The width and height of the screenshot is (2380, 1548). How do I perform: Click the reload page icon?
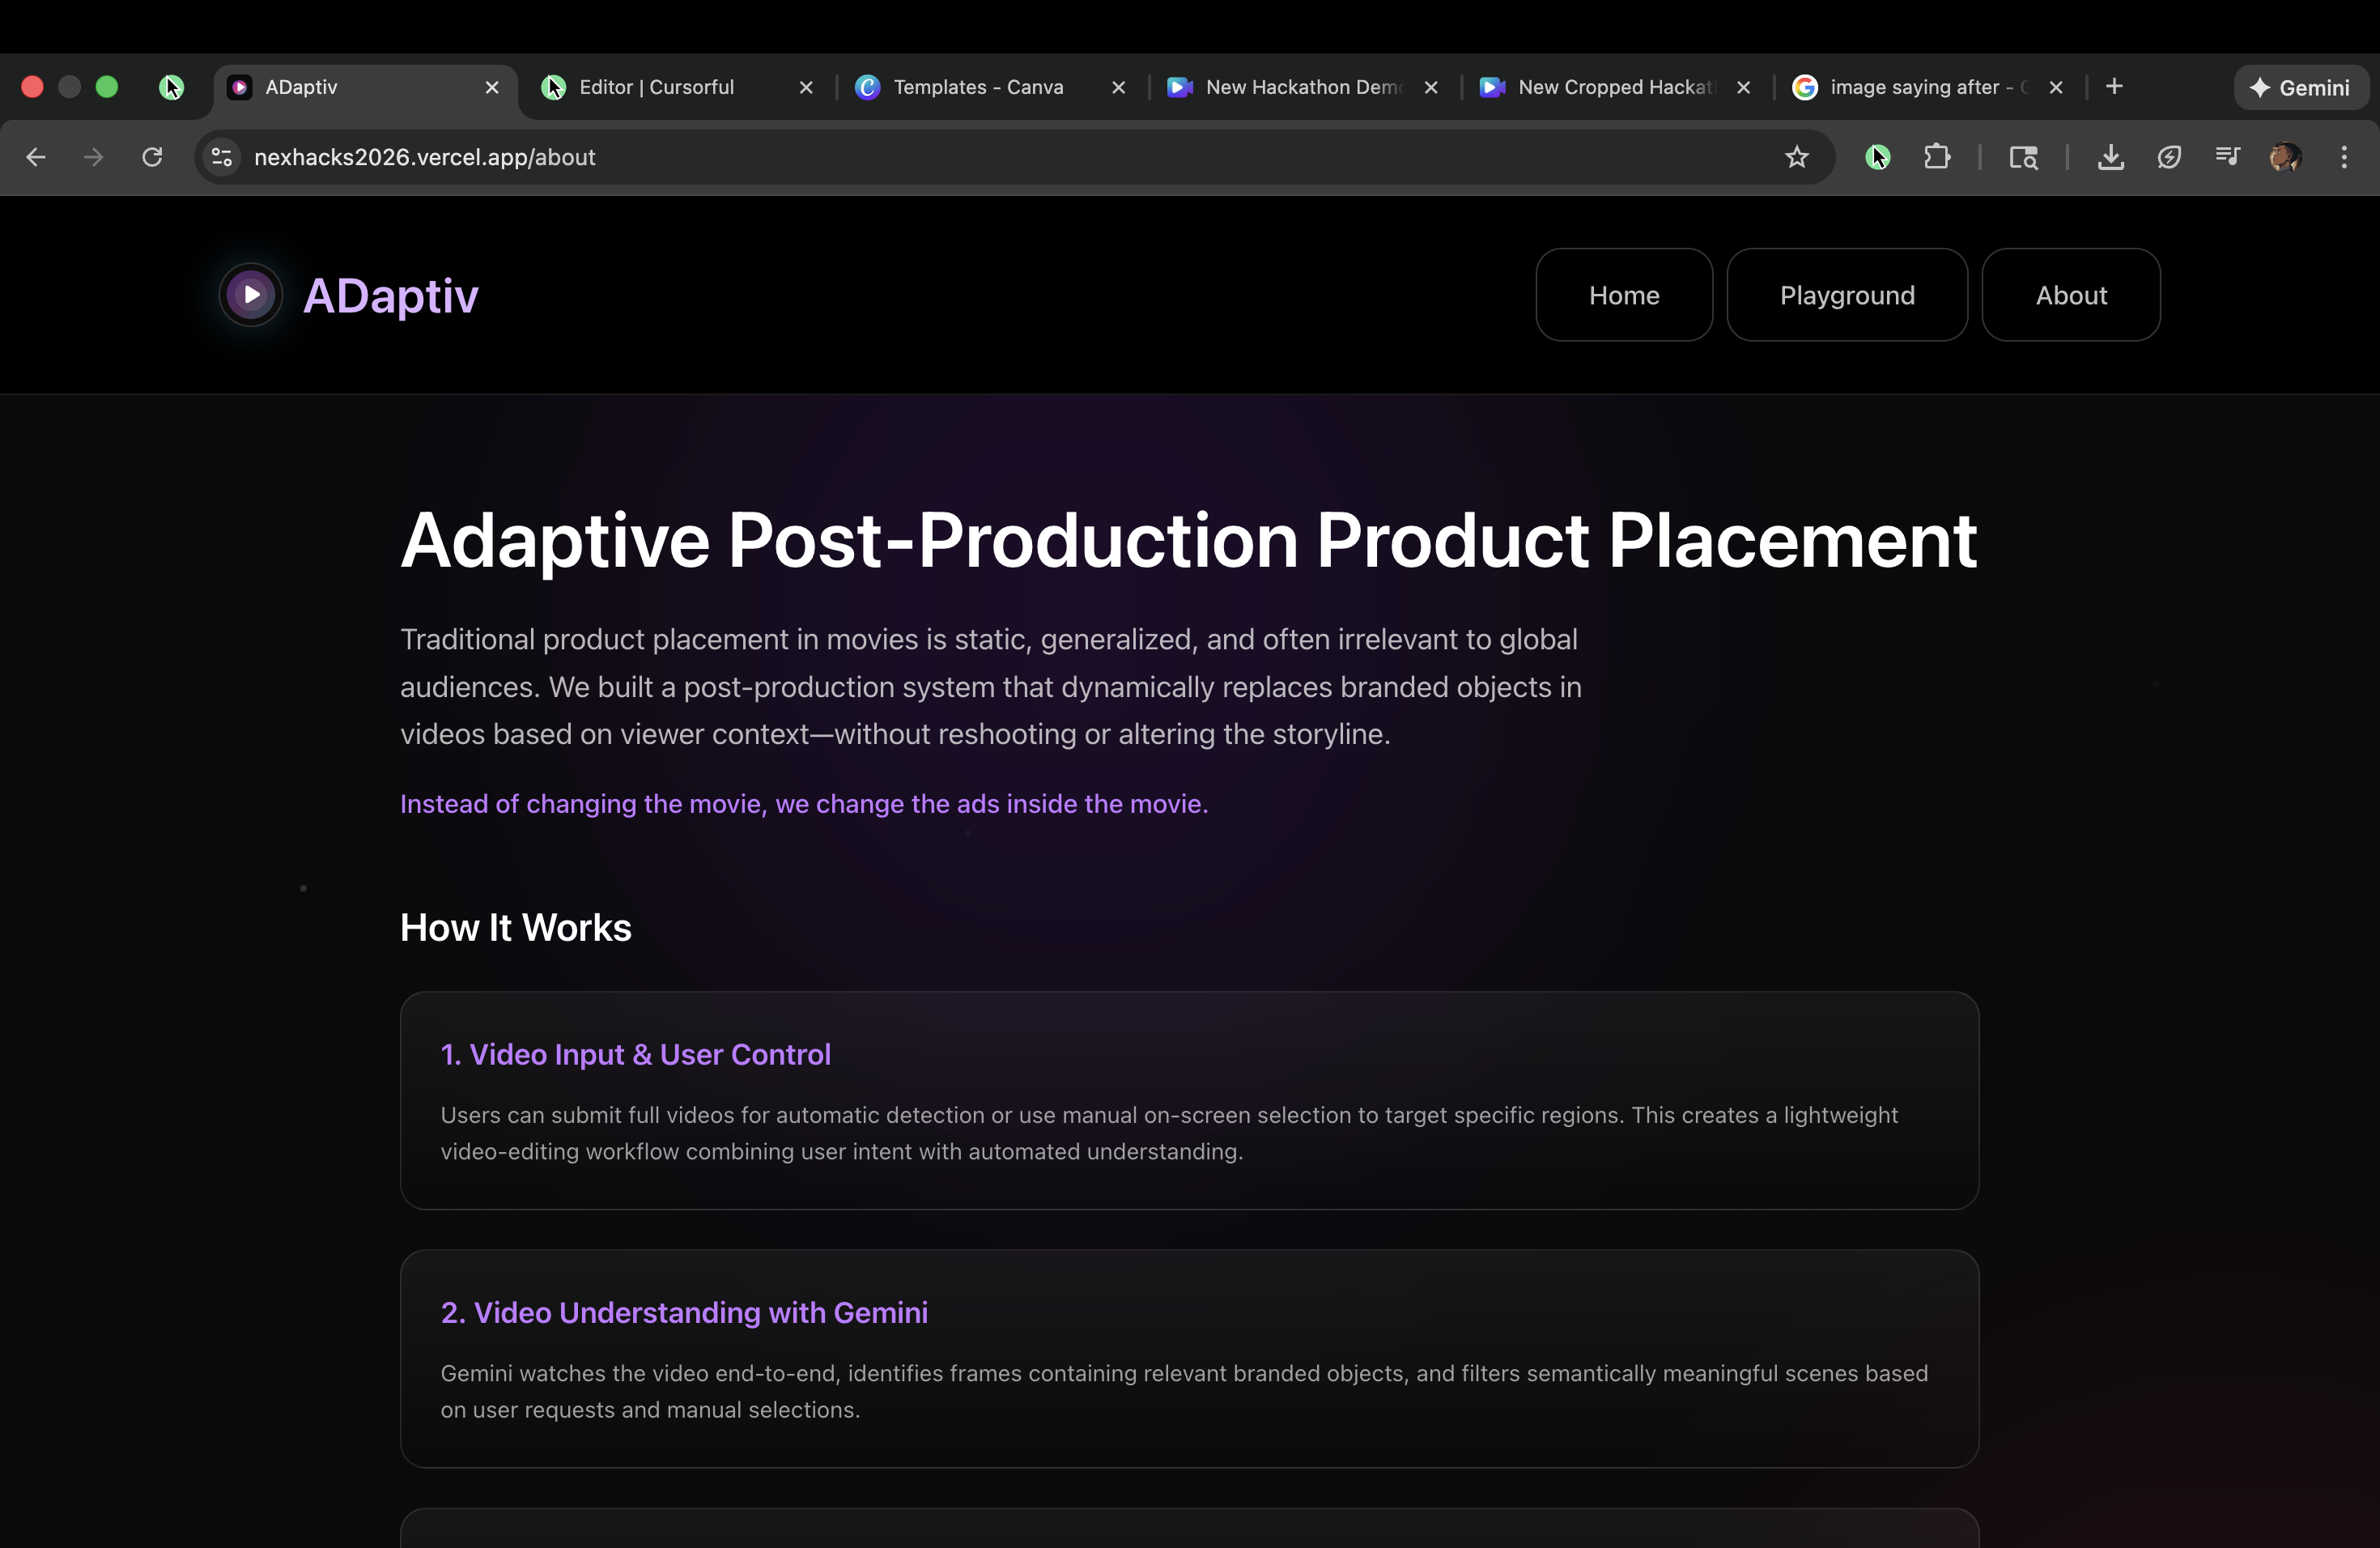pyautogui.click(x=152, y=157)
